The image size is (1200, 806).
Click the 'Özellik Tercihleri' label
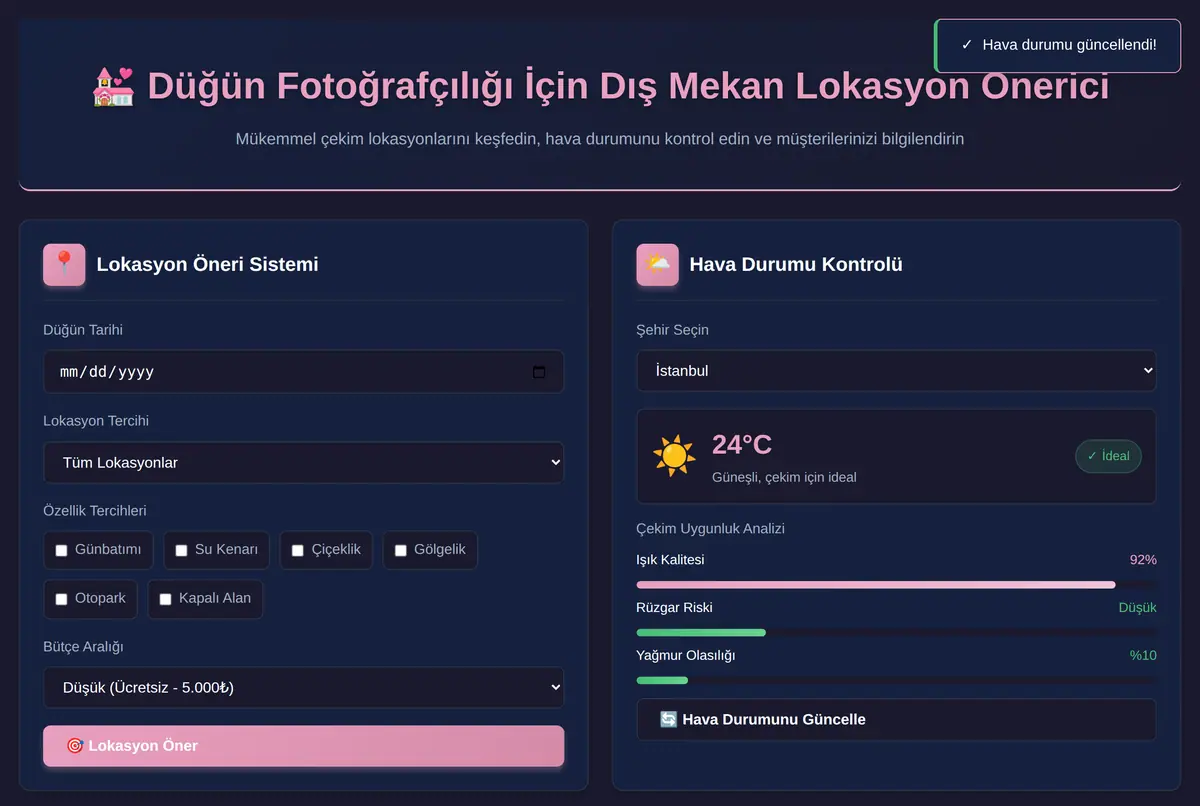point(95,511)
